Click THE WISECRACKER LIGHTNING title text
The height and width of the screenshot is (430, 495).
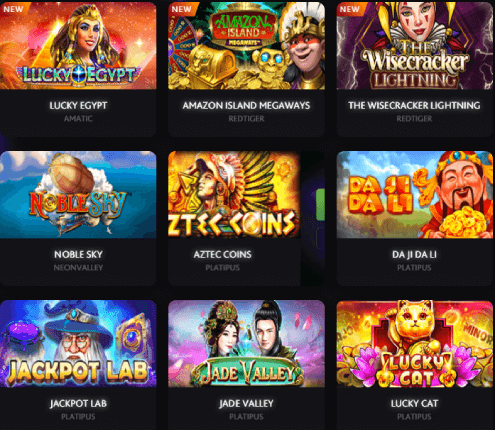414,106
